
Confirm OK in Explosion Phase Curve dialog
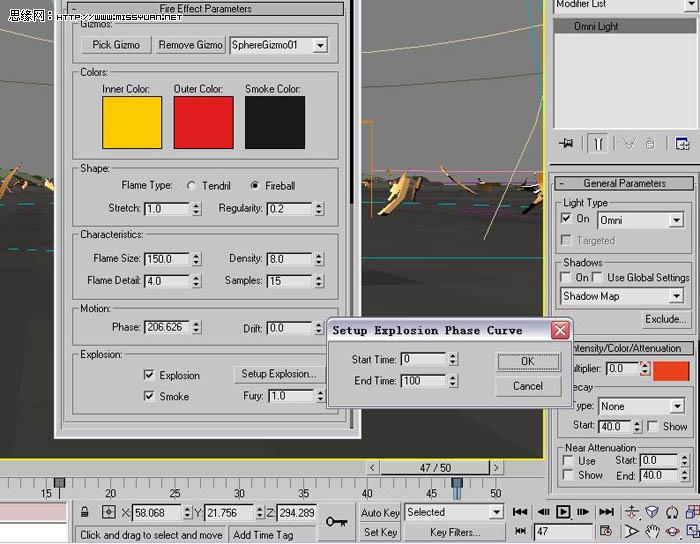click(x=528, y=361)
